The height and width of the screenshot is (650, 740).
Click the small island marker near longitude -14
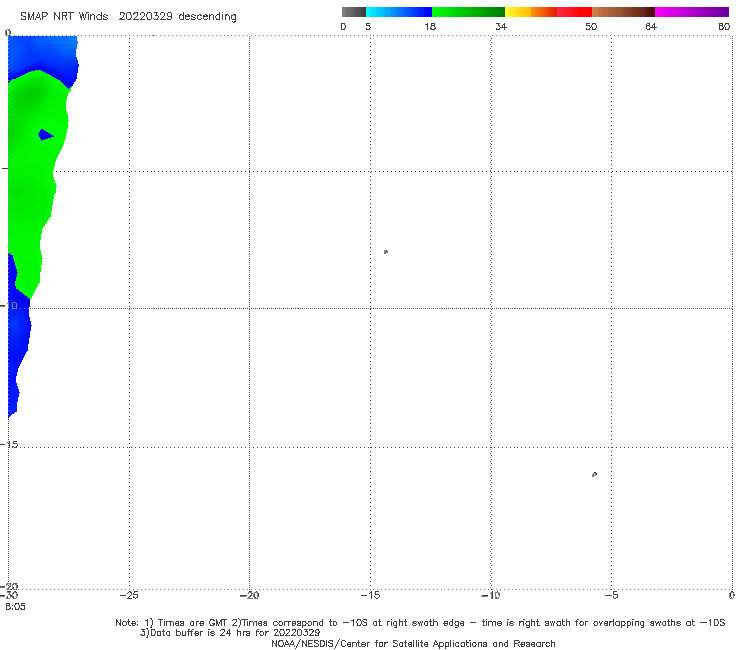[386, 252]
